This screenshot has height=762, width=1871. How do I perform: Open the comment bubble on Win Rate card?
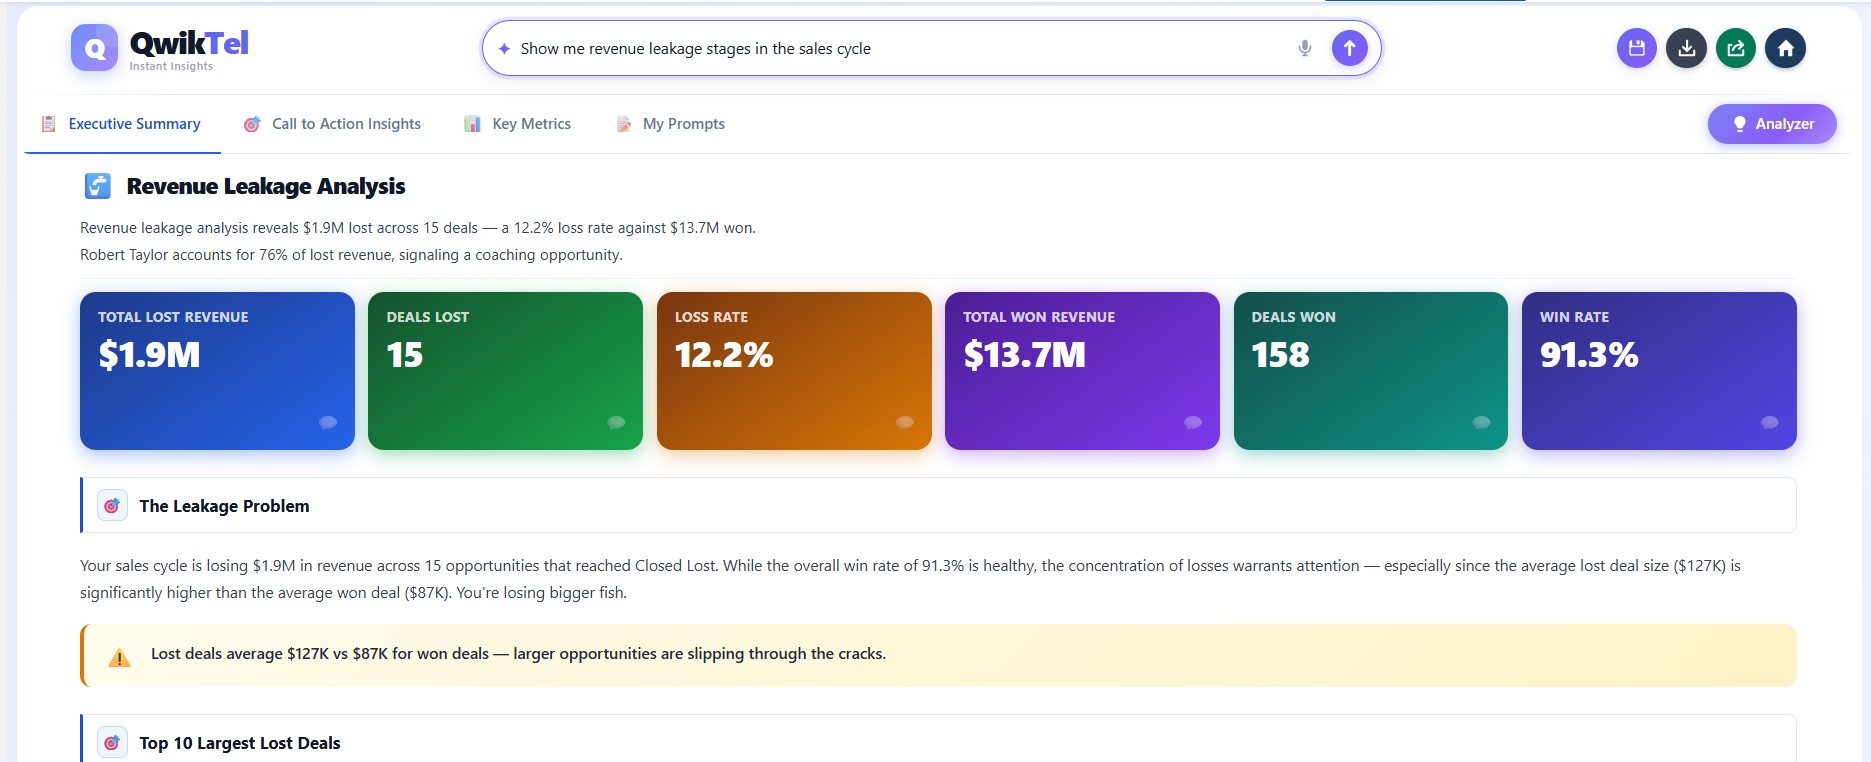point(1770,422)
